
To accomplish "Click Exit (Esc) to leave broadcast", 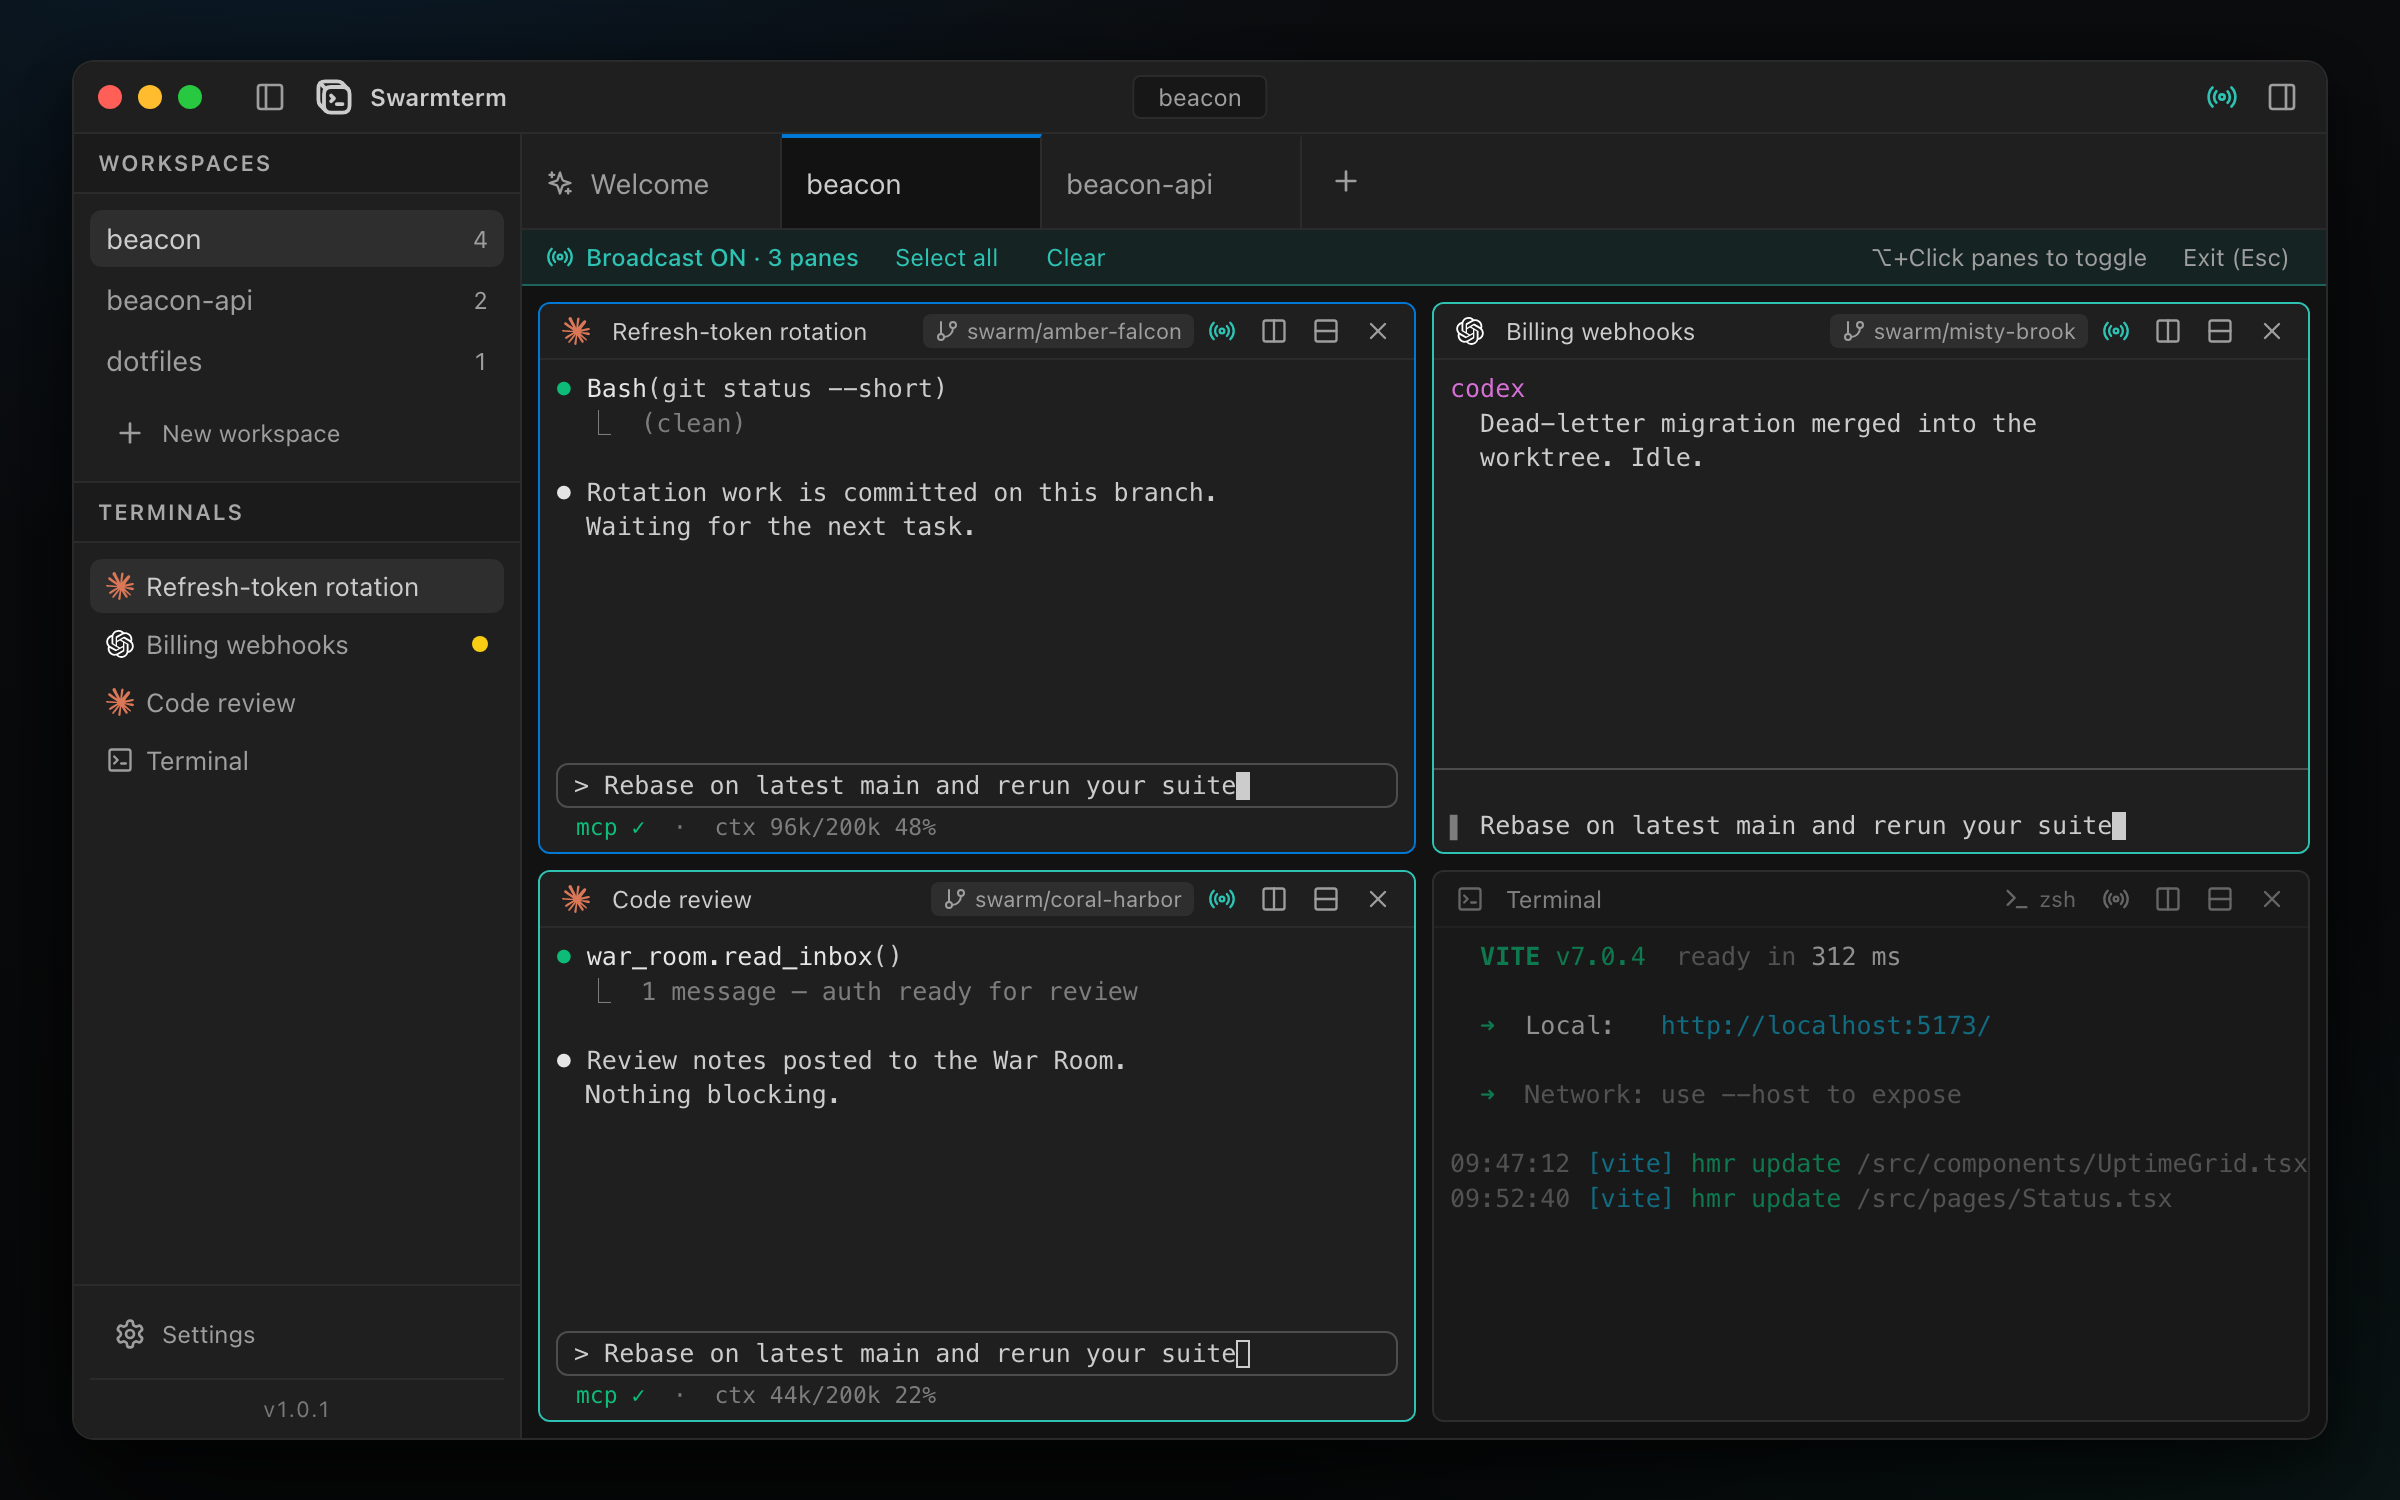I will pos(2235,258).
